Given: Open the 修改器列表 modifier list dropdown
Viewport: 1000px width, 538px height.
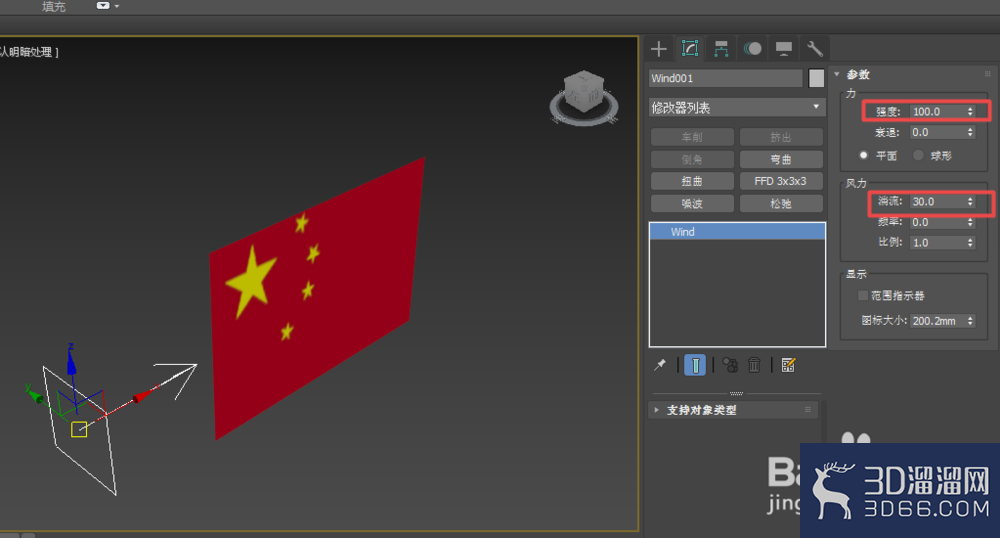Looking at the screenshot, I should [x=737, y=108].
